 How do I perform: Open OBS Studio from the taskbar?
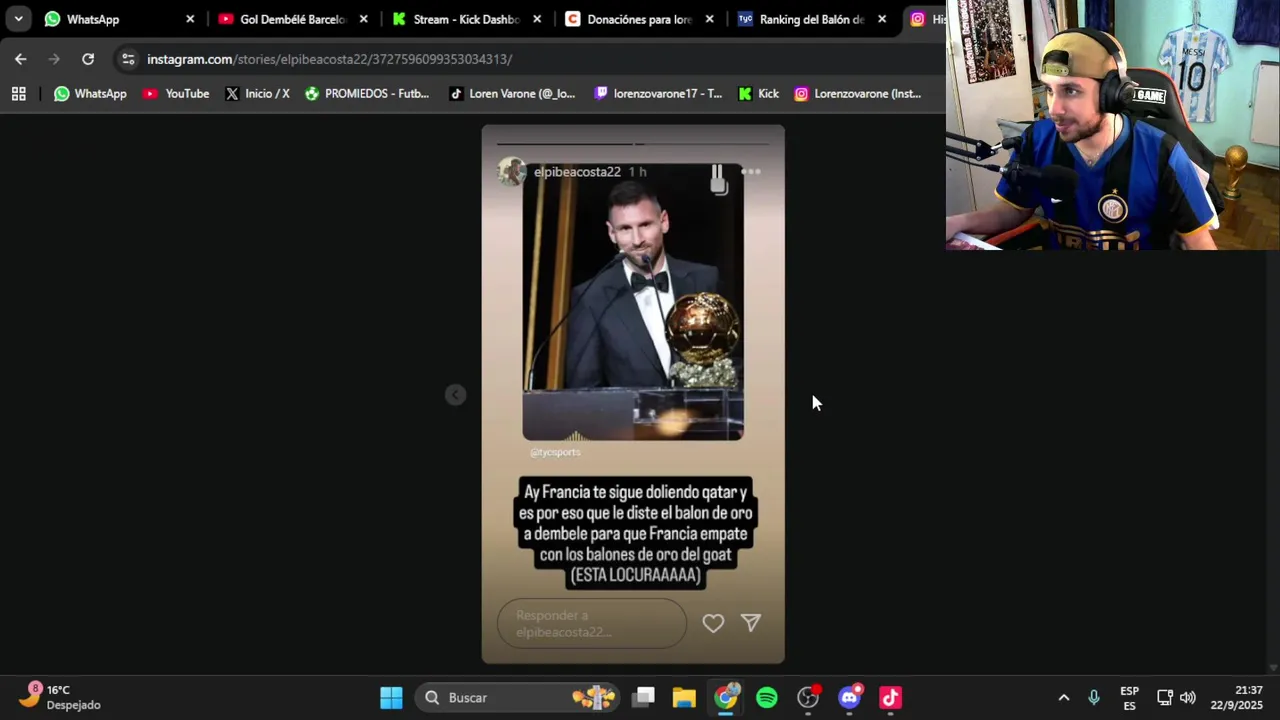(808, 697)
